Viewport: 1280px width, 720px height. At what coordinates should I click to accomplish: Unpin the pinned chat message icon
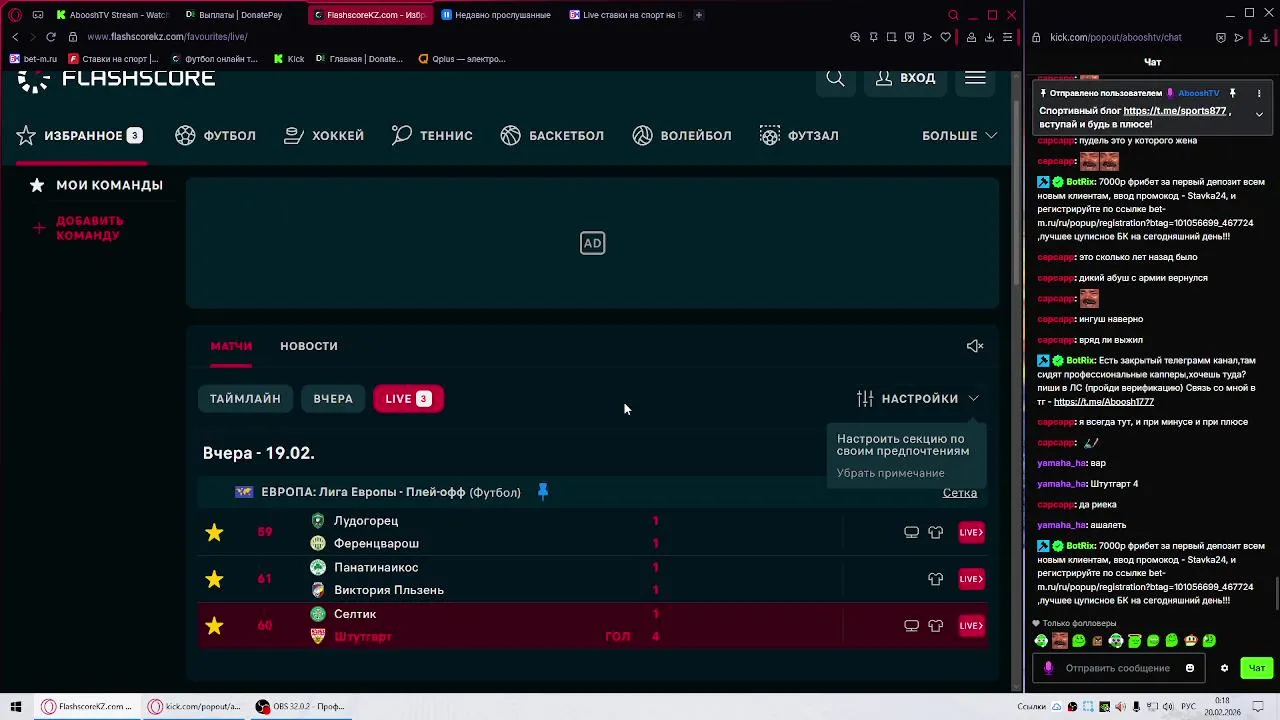(x=1232, y=93)
